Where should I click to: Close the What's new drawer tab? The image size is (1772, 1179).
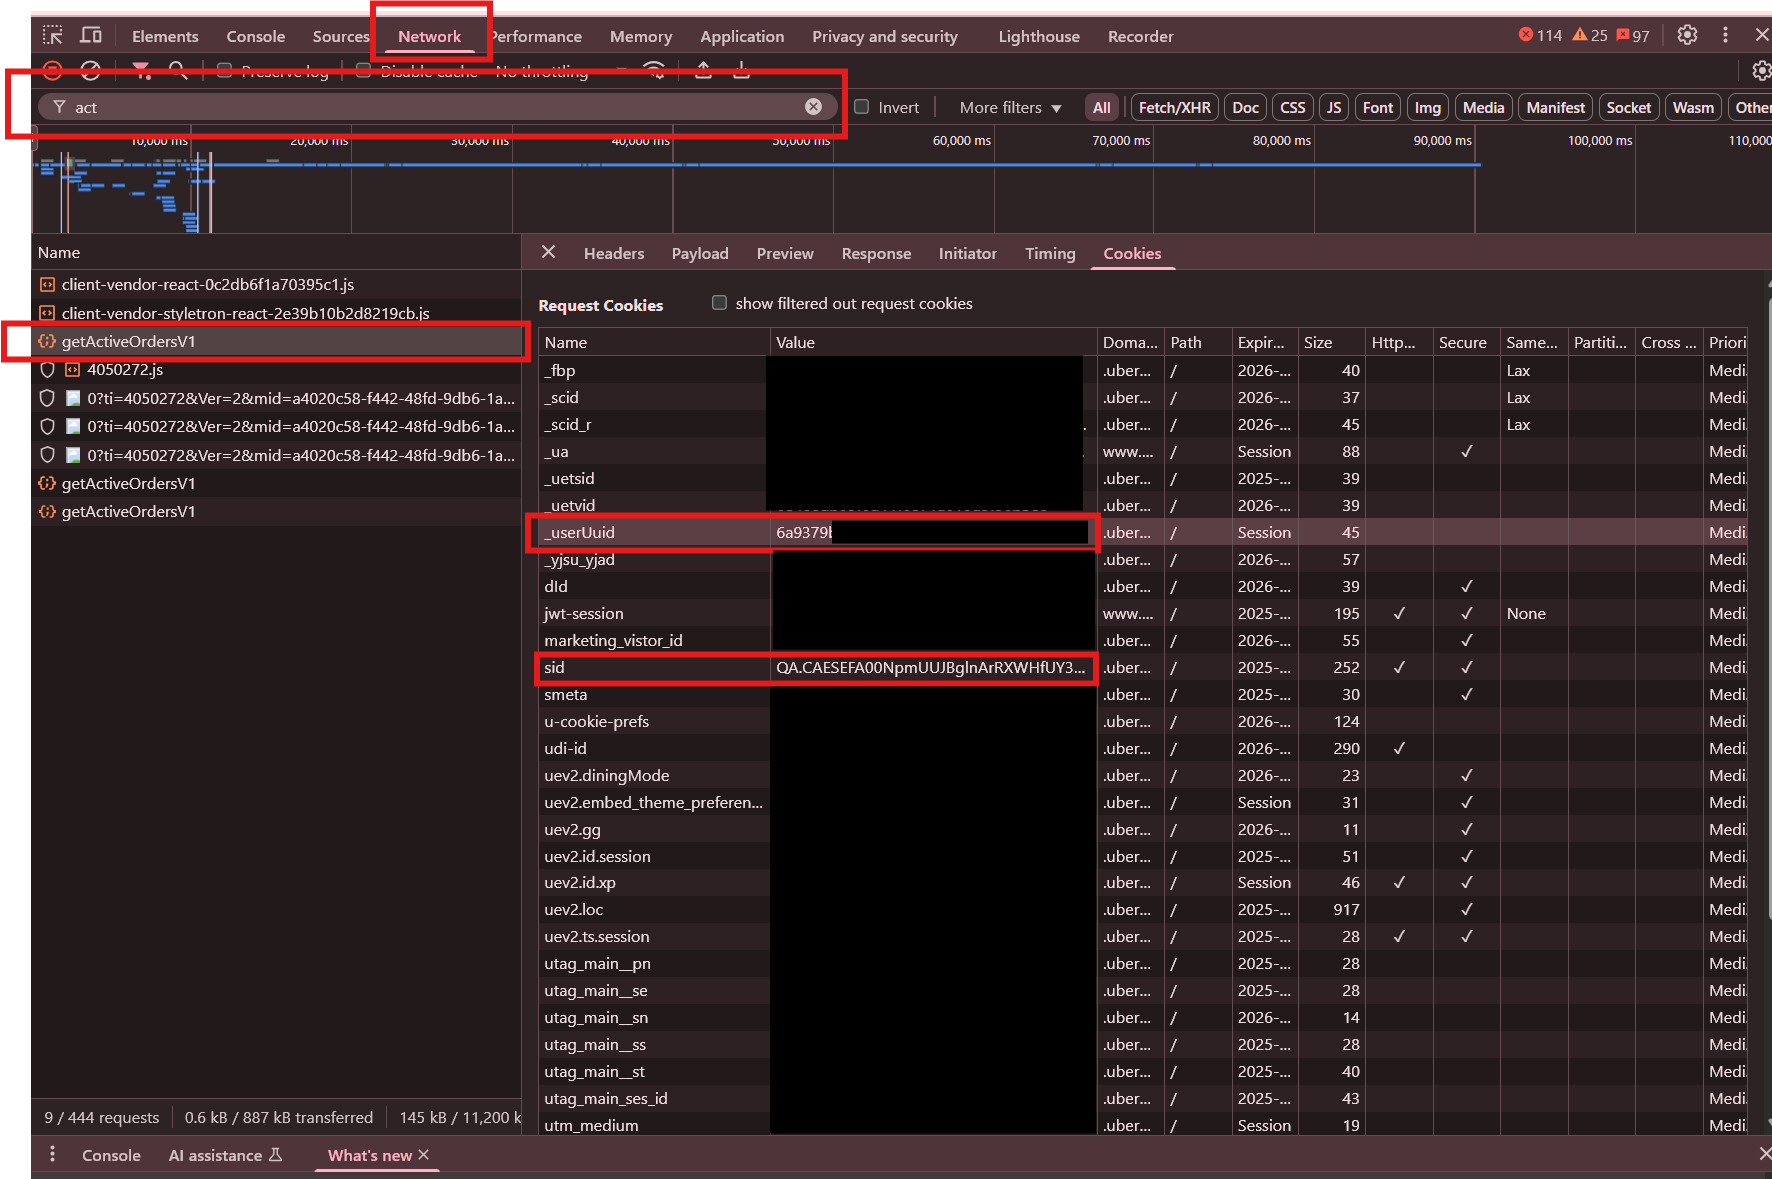(424, 1155)
